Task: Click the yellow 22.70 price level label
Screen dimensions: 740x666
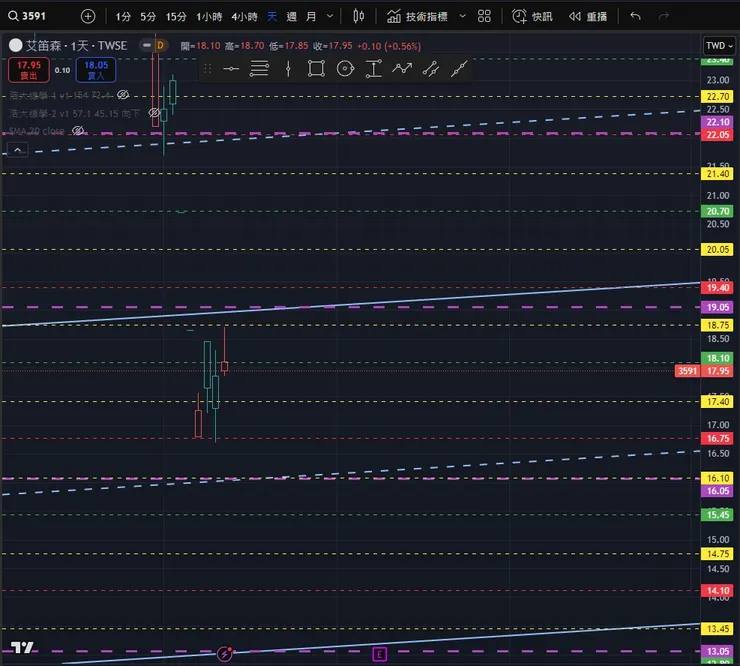Action: [x=718, y=97]
